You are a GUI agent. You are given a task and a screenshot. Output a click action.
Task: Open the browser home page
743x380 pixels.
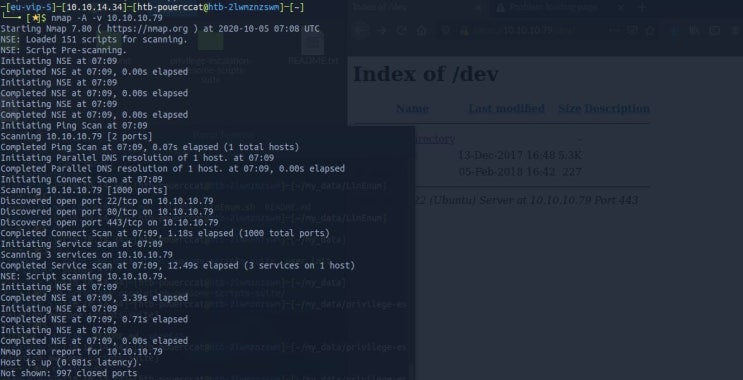421,31
